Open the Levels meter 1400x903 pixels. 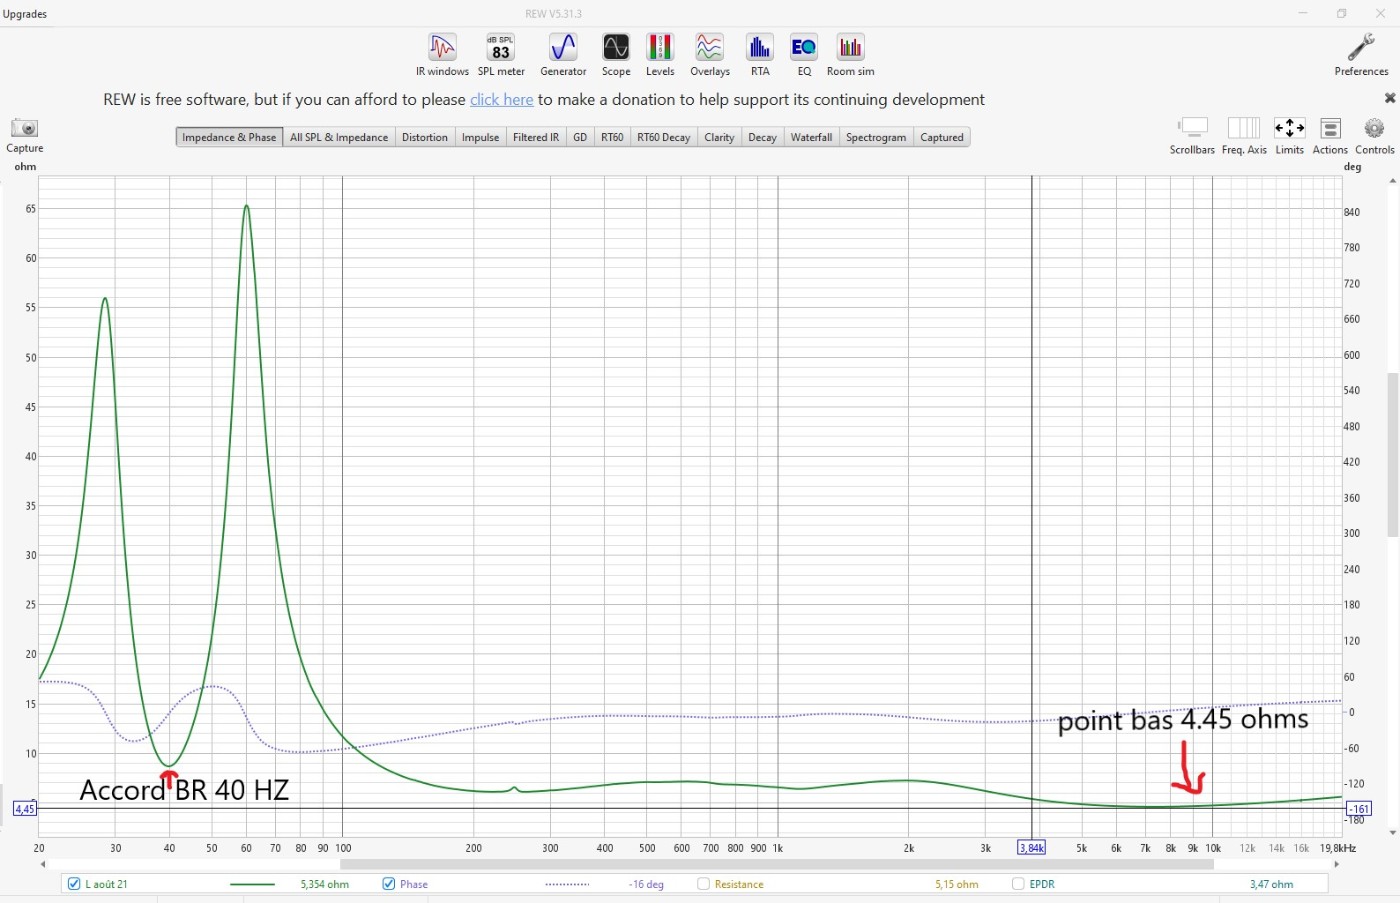(660, 55)
